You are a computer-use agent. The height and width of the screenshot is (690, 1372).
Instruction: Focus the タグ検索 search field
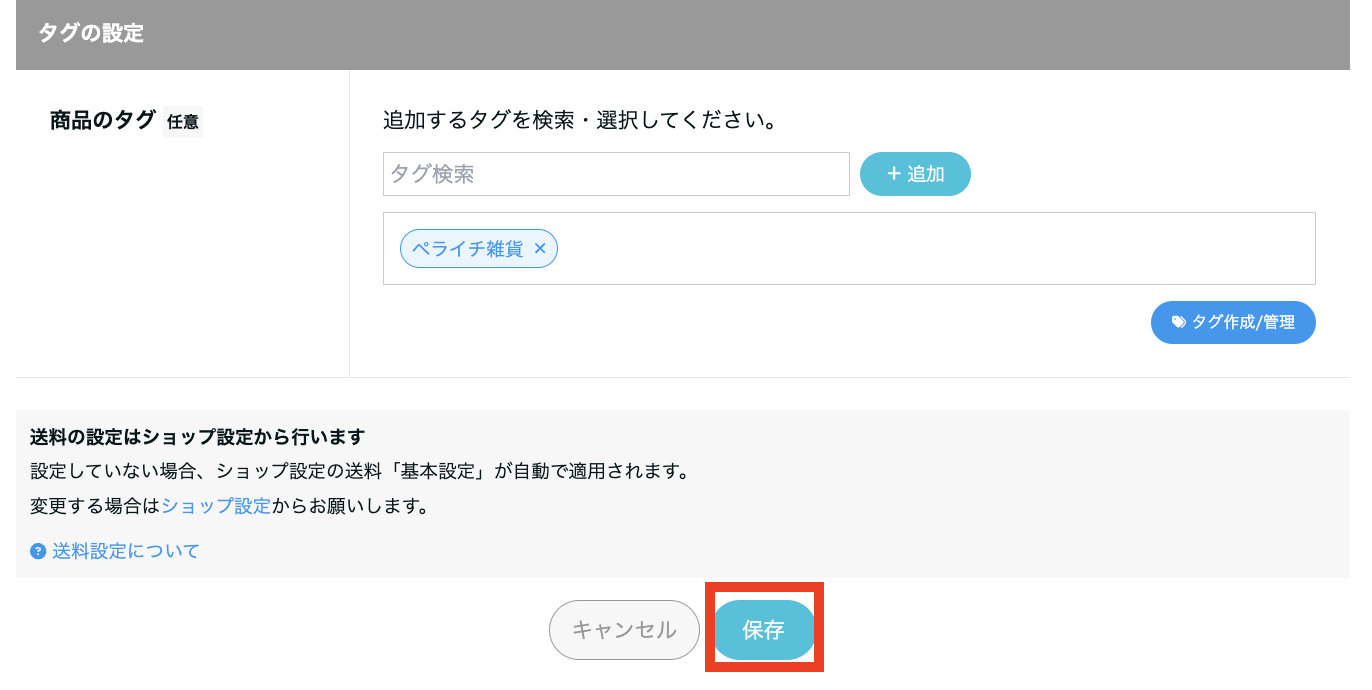(x=615, y=174)
